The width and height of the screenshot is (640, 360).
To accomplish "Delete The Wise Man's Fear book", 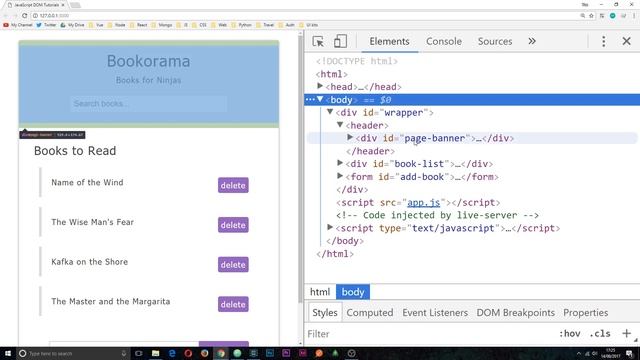I will coord(233,225).
